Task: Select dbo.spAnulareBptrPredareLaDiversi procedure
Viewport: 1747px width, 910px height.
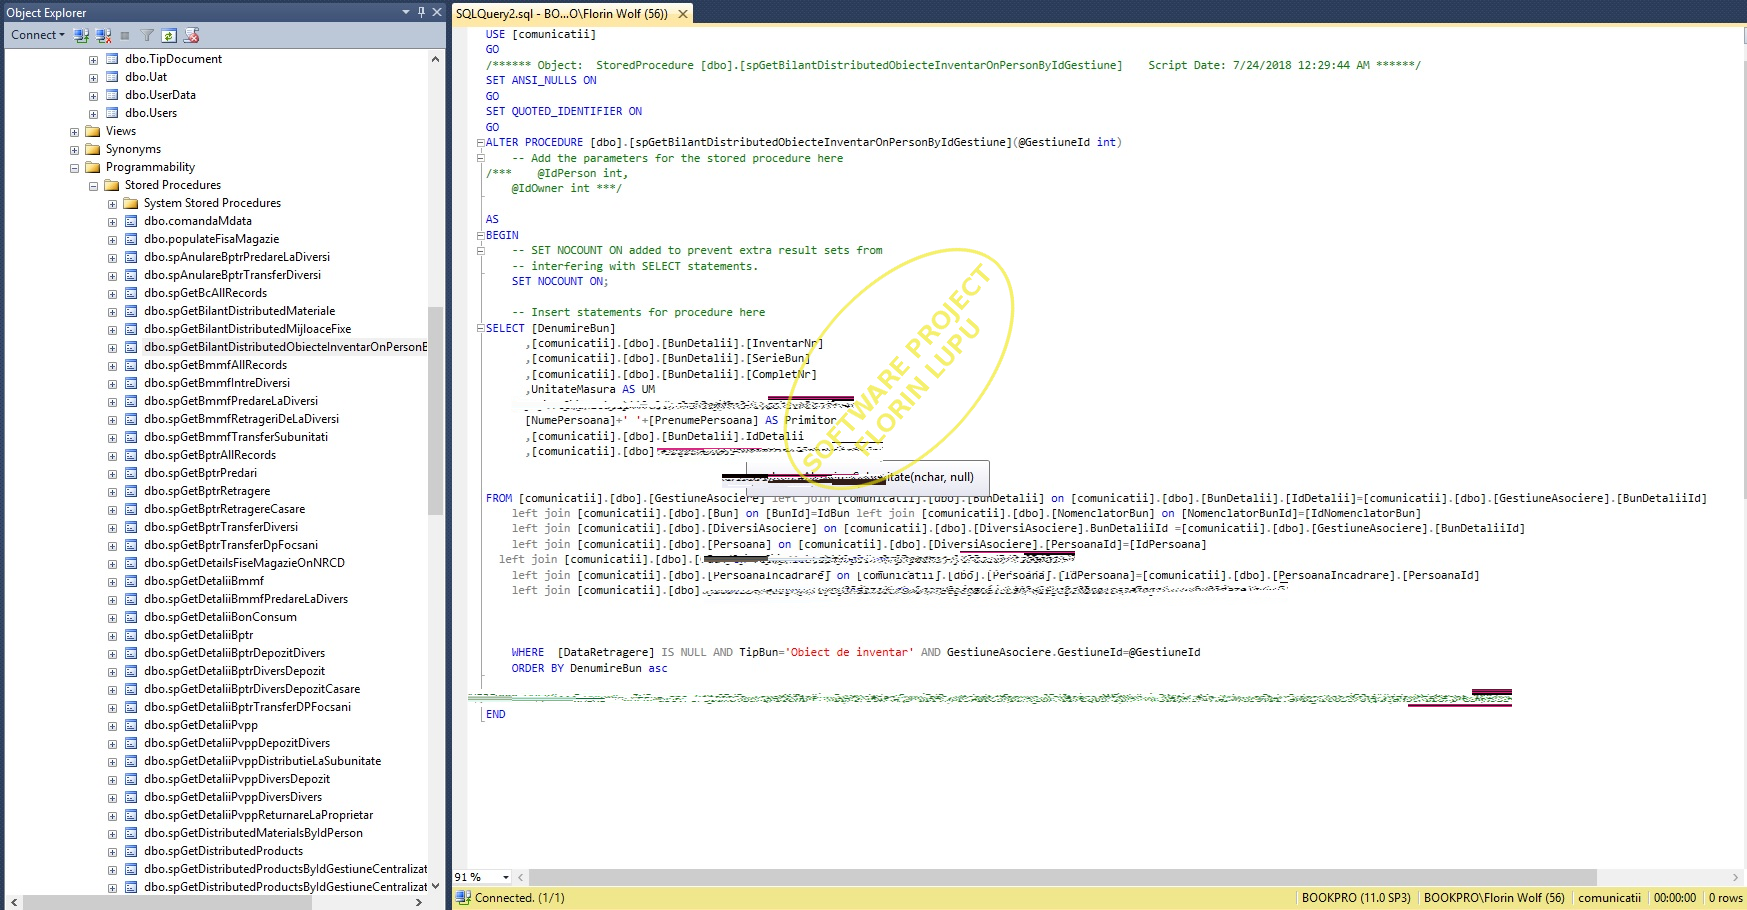Action: [x=236, y=257]
